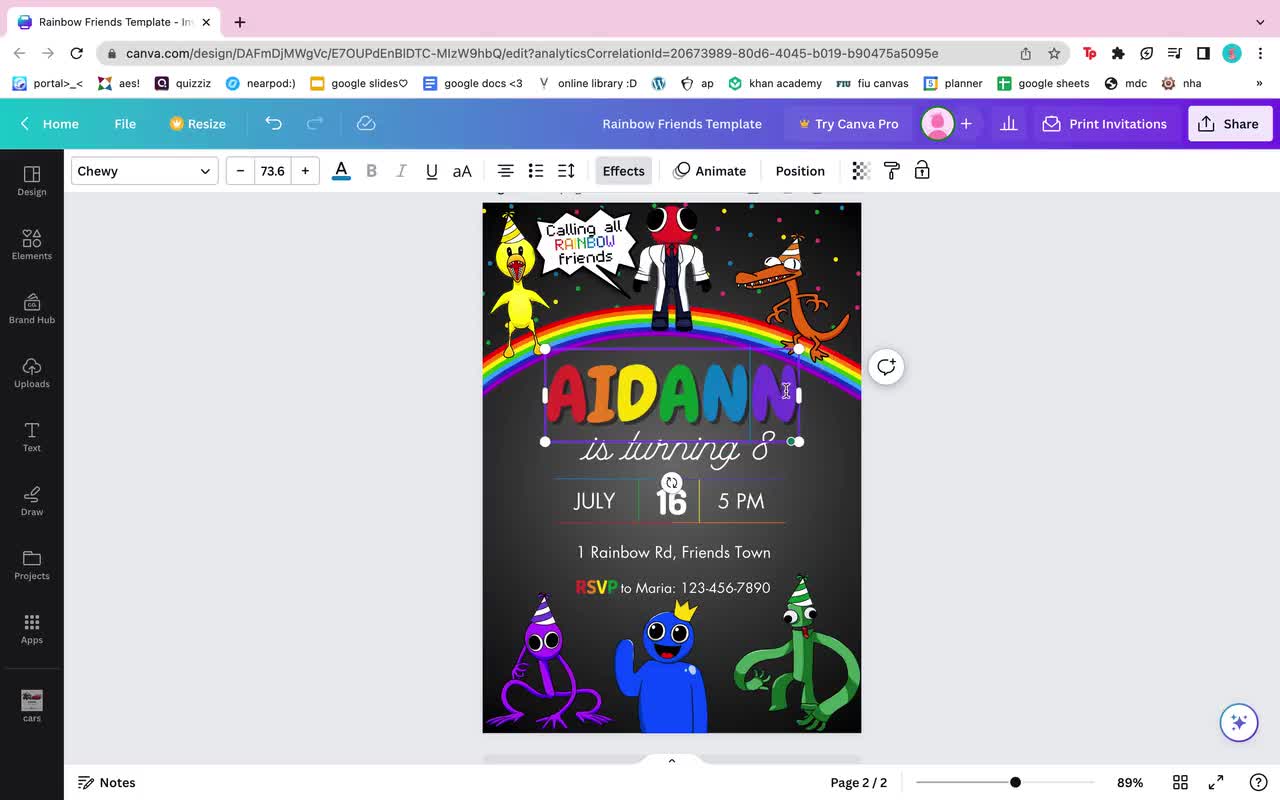The height and width of the screenshot is (800, 1280).
Task: Click the Canva address bar URL
Action: (532, 53)
